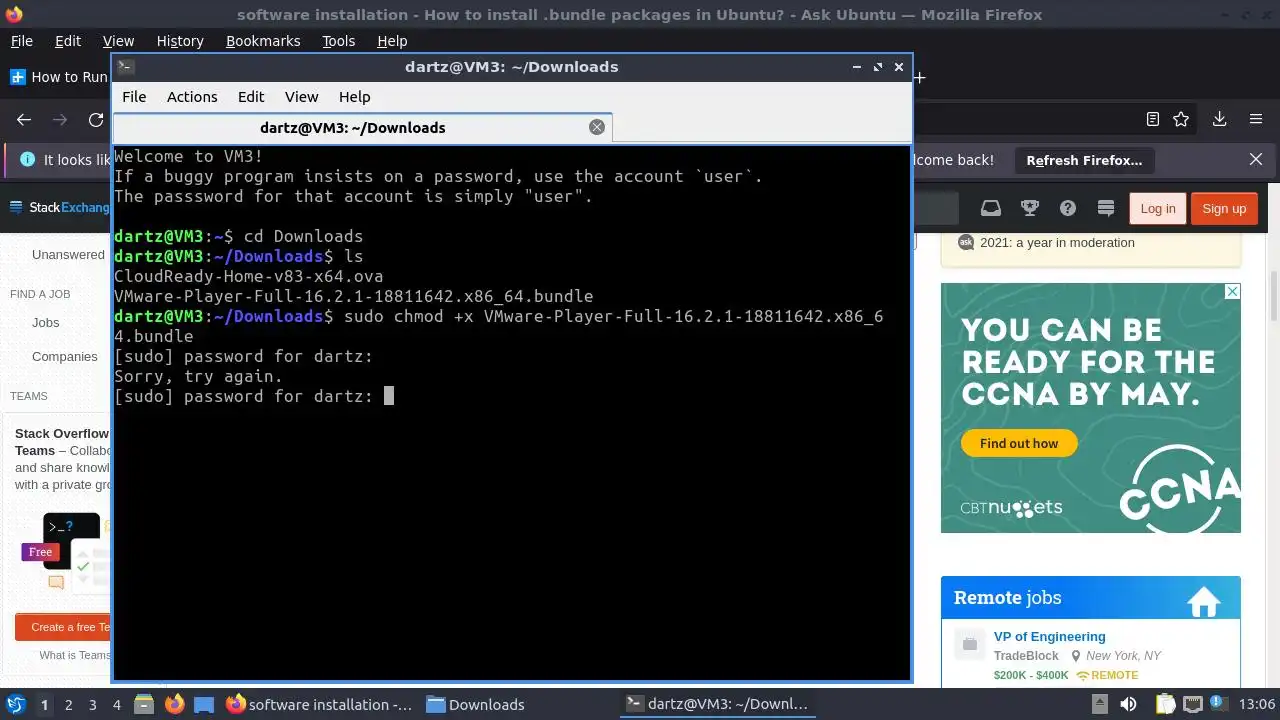This screenshot has width=1280, height=720.
Task: Open the clipboard tray icon
Action: (1165, 704)
